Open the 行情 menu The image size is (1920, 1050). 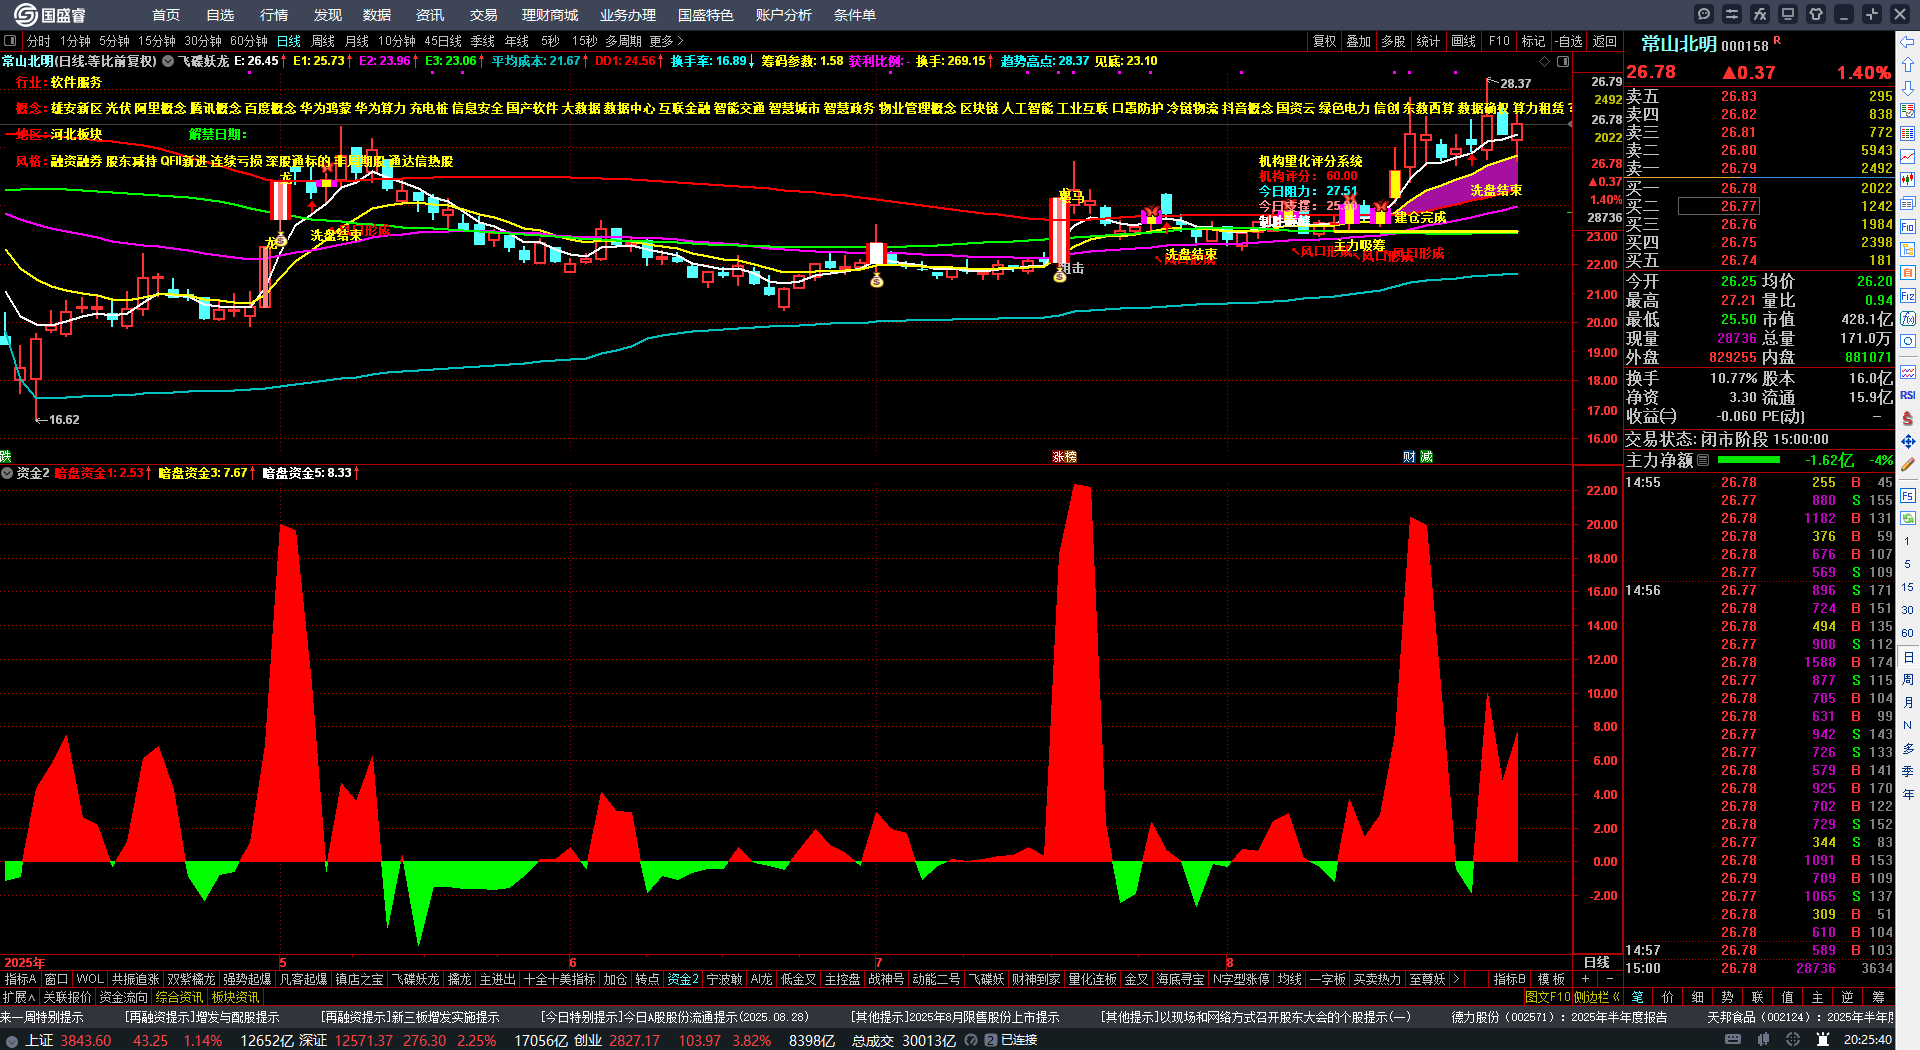coord(274,15)
